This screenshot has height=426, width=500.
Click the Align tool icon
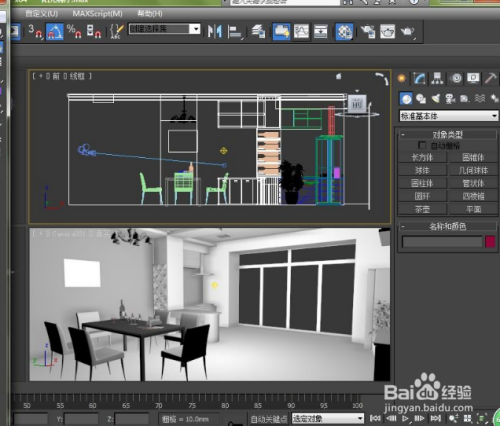pos(235,32)
